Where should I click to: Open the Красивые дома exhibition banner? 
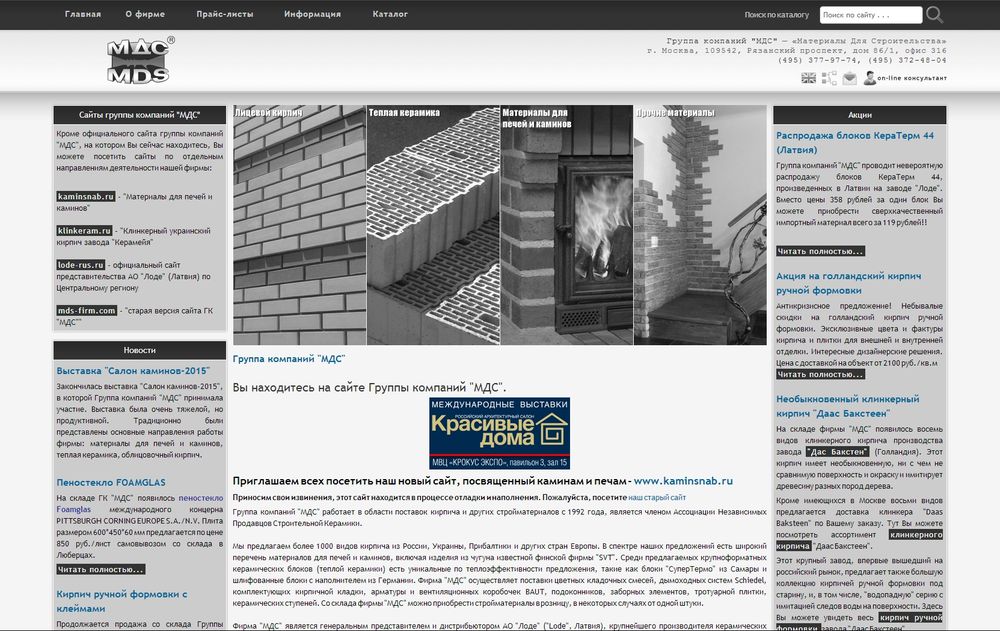pos(499,433)
